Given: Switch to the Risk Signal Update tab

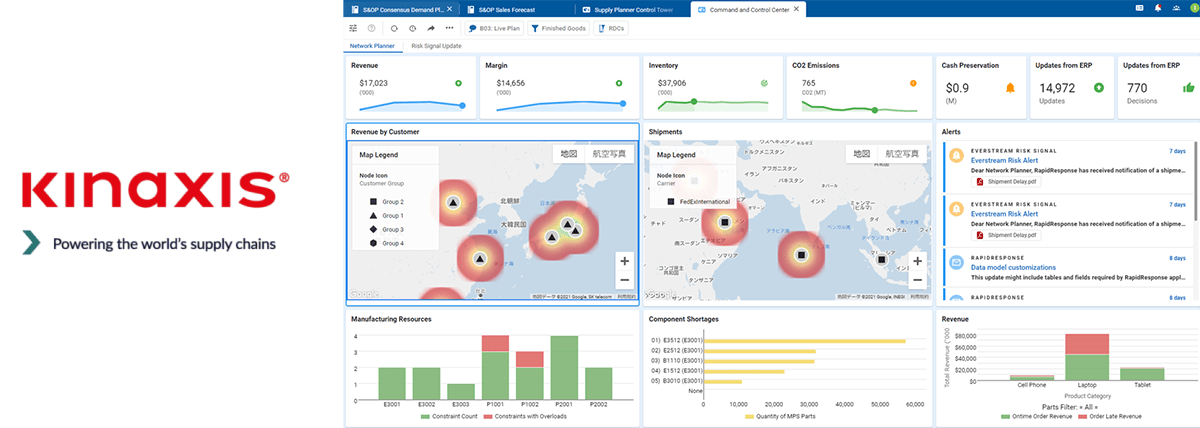Looking at the screenshot, I should click(x=437, y=46).
